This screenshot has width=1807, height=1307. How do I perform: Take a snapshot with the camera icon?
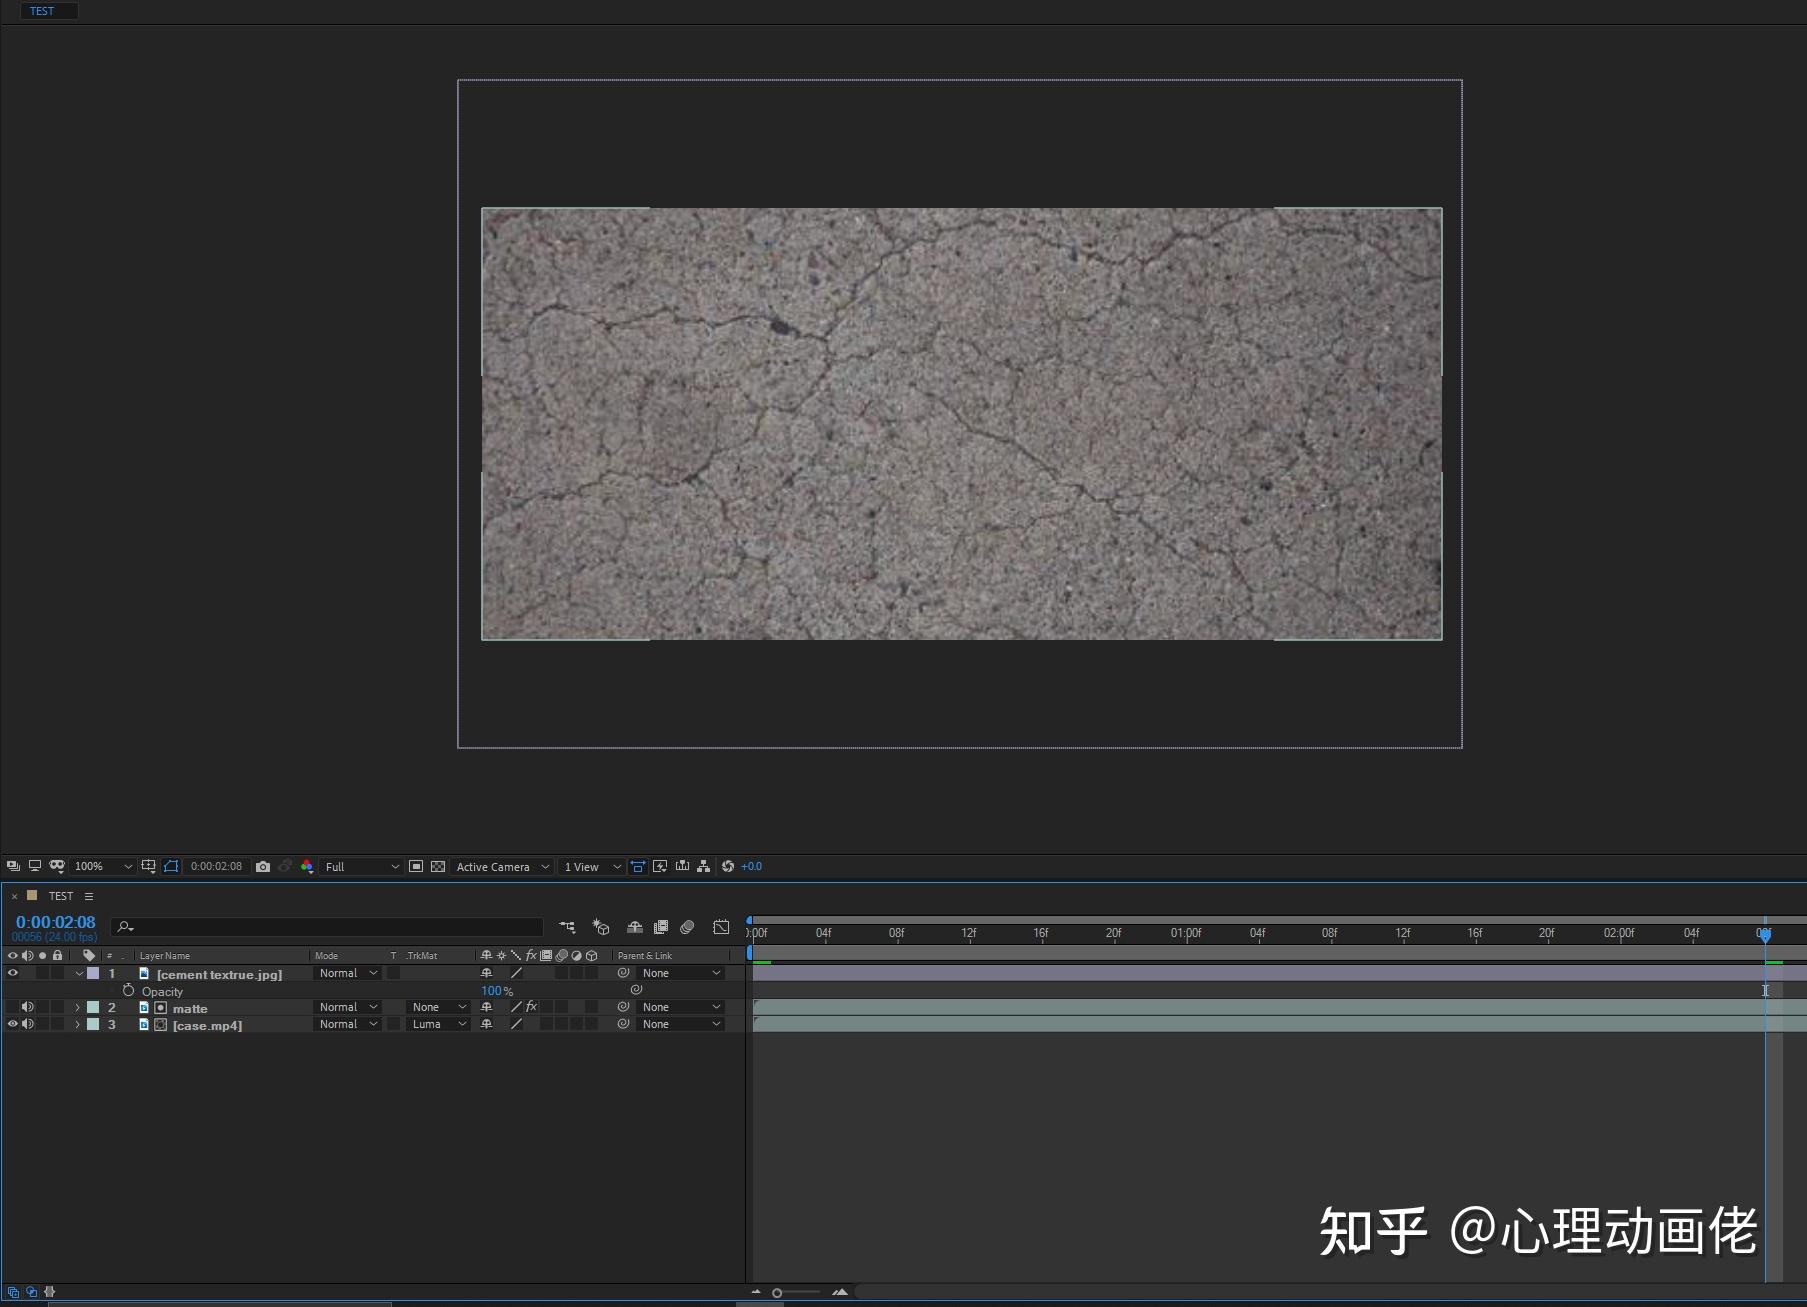263,867
